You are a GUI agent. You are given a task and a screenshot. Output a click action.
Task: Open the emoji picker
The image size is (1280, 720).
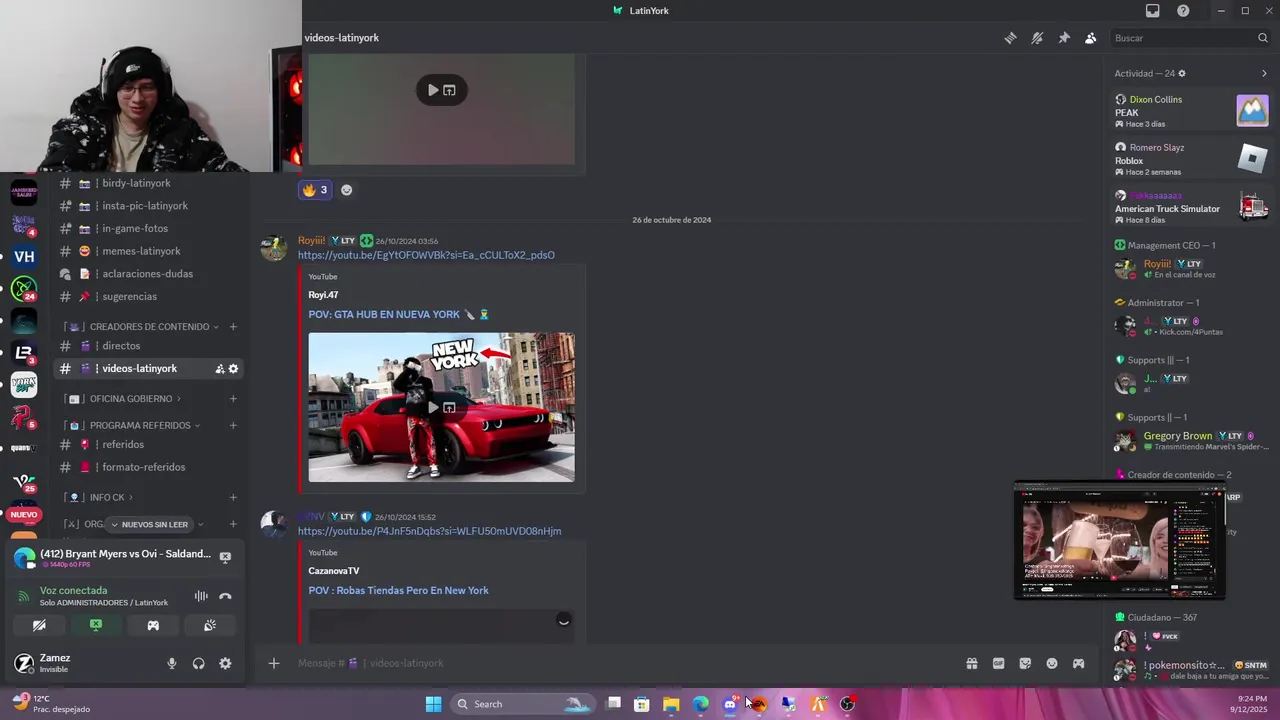pos(1052,663)
